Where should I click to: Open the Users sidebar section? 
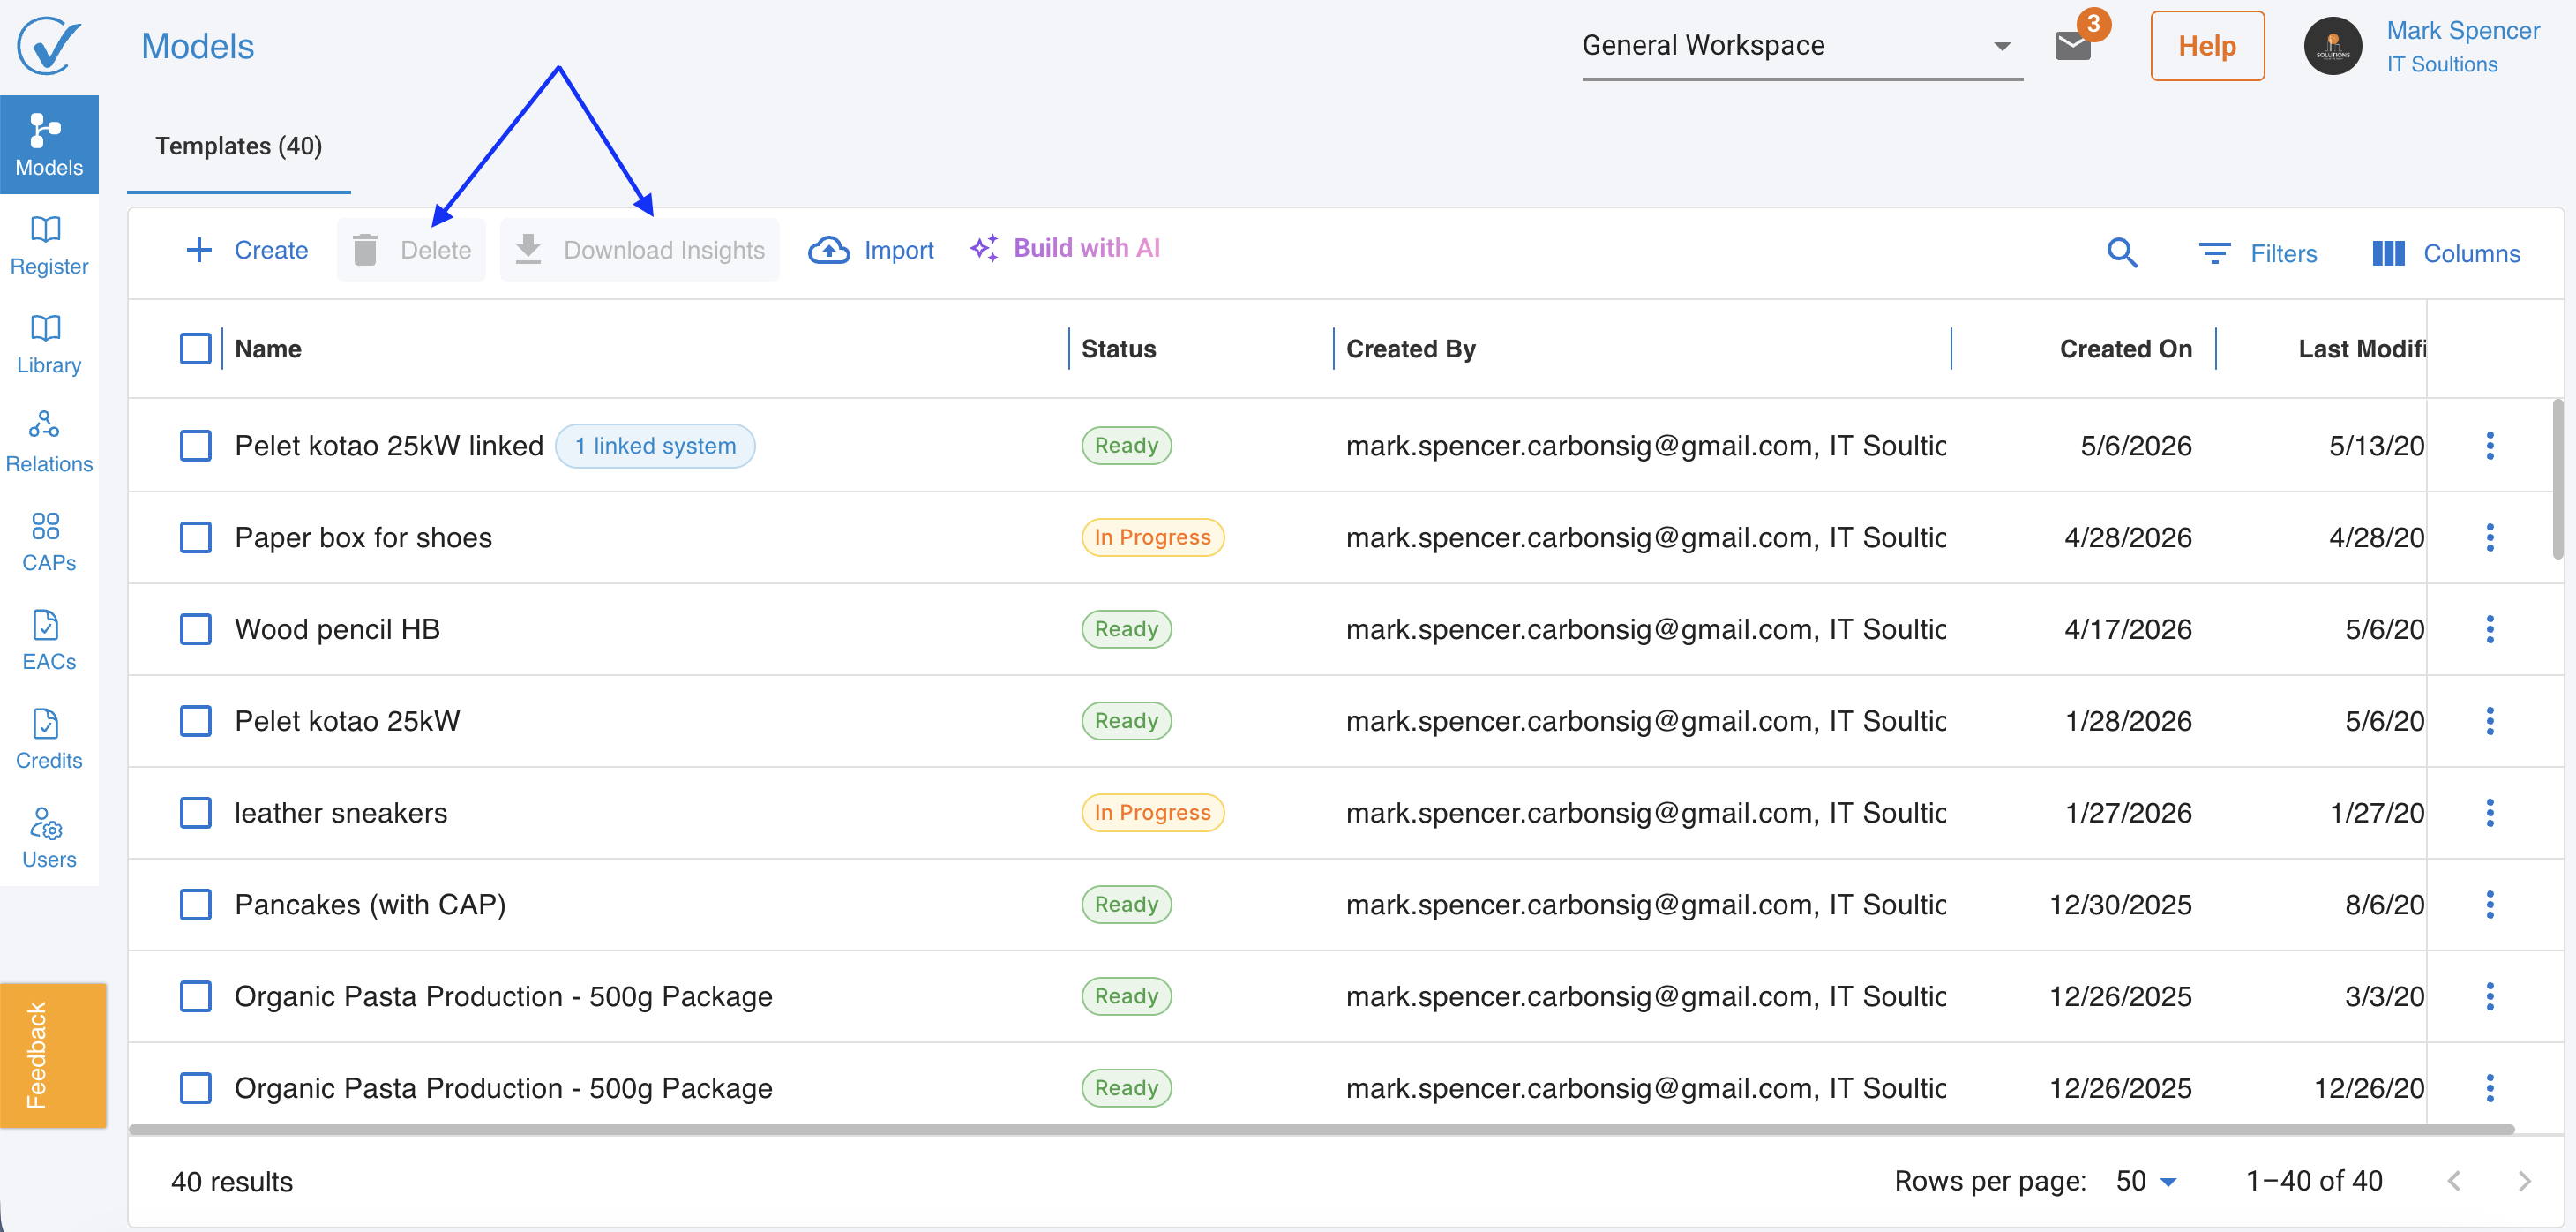(48, 838)
